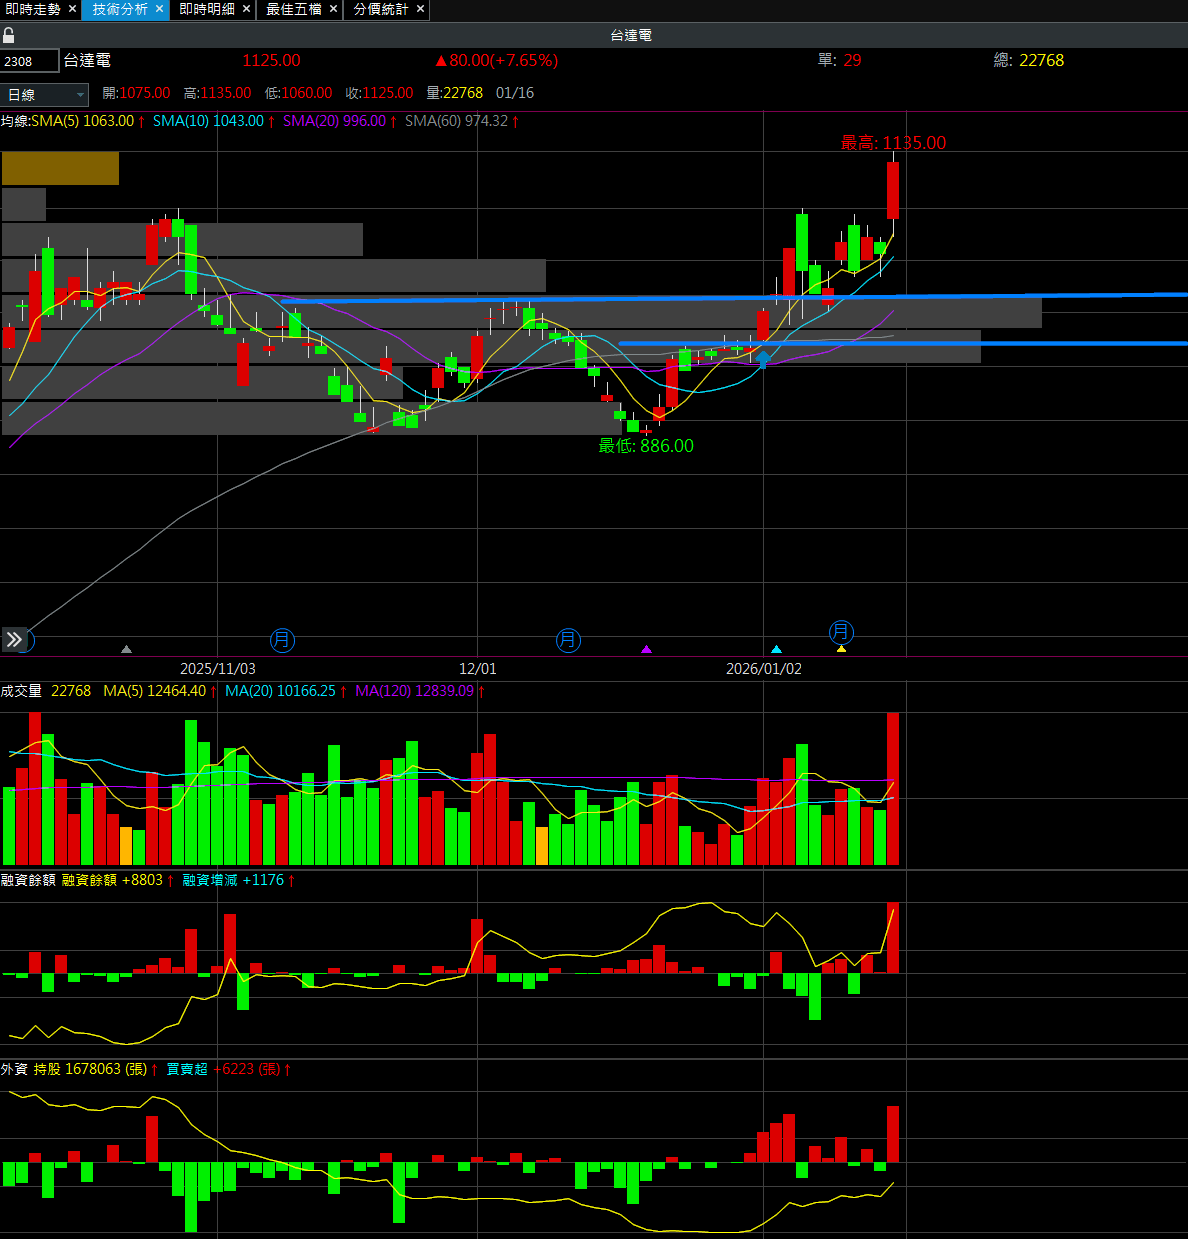Viewport: 1188px width, 1239px height.
Task: Open the 日線 period dropdown
Action: tap(45, 95)
